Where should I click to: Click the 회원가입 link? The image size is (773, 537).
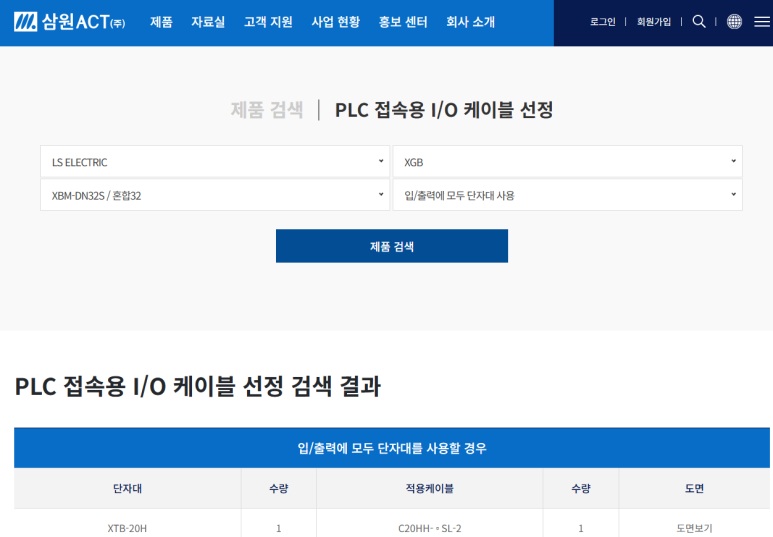pos(654,22)
